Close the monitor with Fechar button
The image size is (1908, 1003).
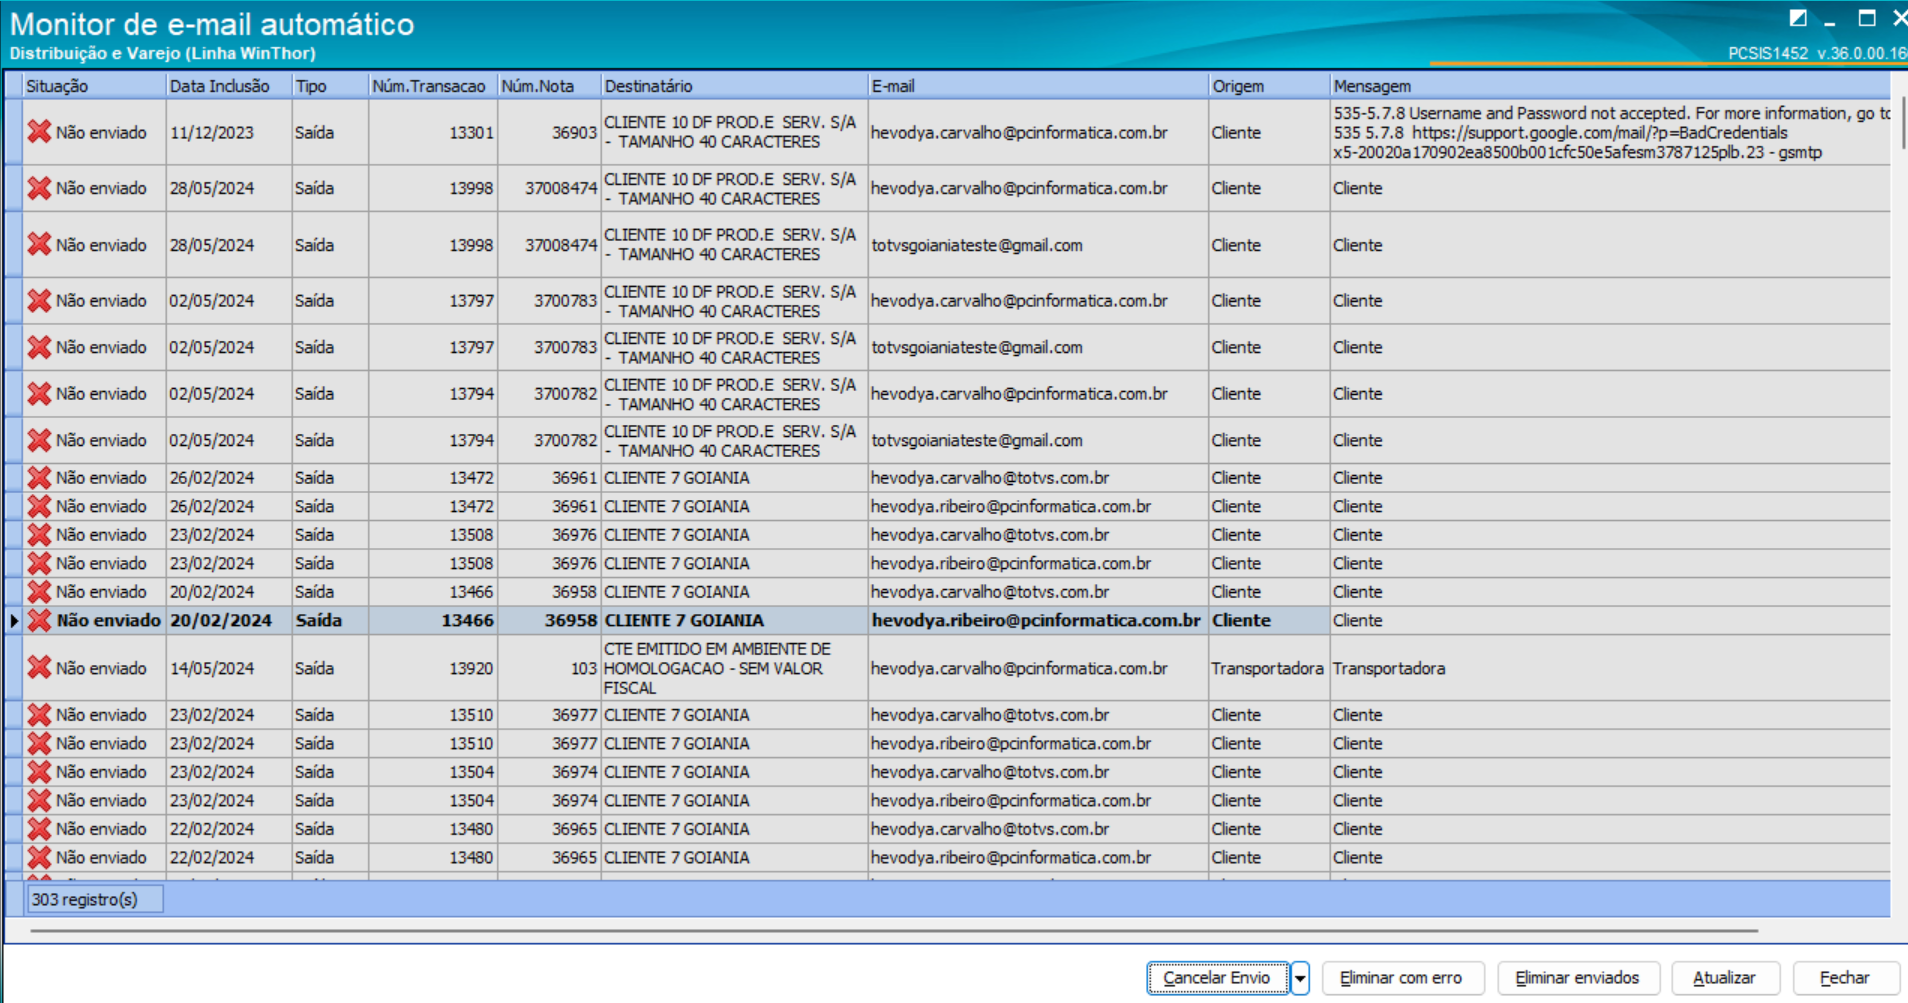[1844, 978]
